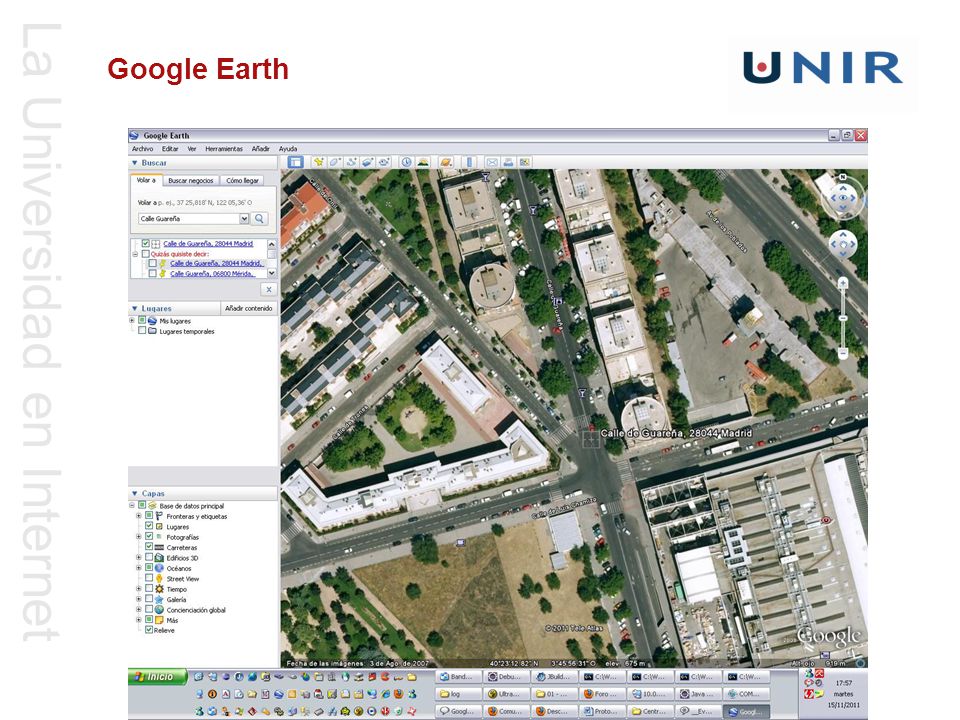Uncheck the Carreteras layer checkbox
This screenshot has height=720, width=960.
(x=149, y=547)
